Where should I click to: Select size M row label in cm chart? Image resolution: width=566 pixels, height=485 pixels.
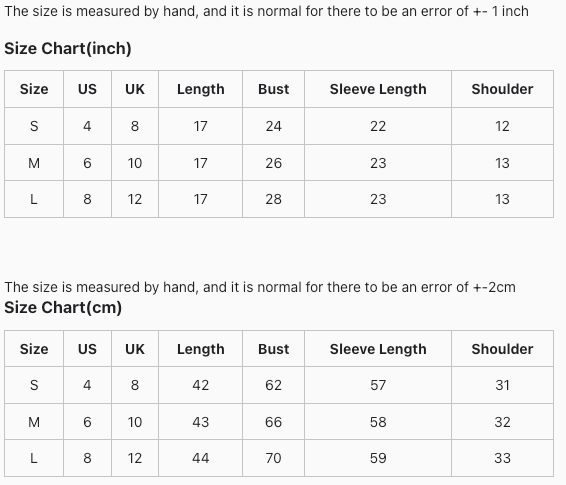point(34,422)
